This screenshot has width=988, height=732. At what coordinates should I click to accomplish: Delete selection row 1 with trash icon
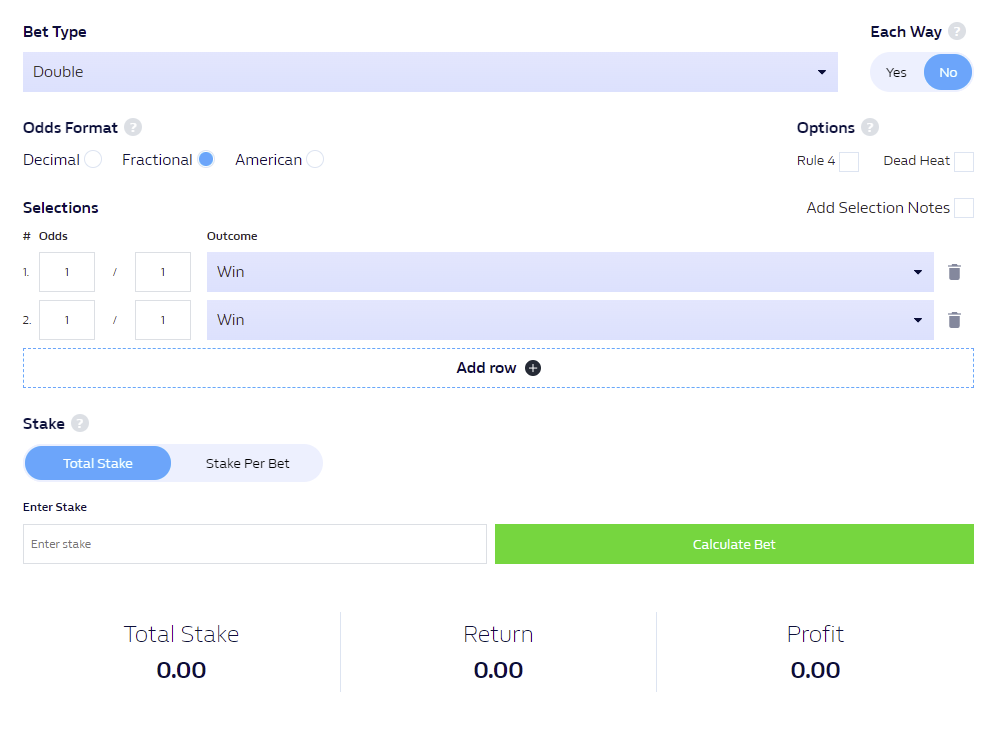(x=954, y=272)
